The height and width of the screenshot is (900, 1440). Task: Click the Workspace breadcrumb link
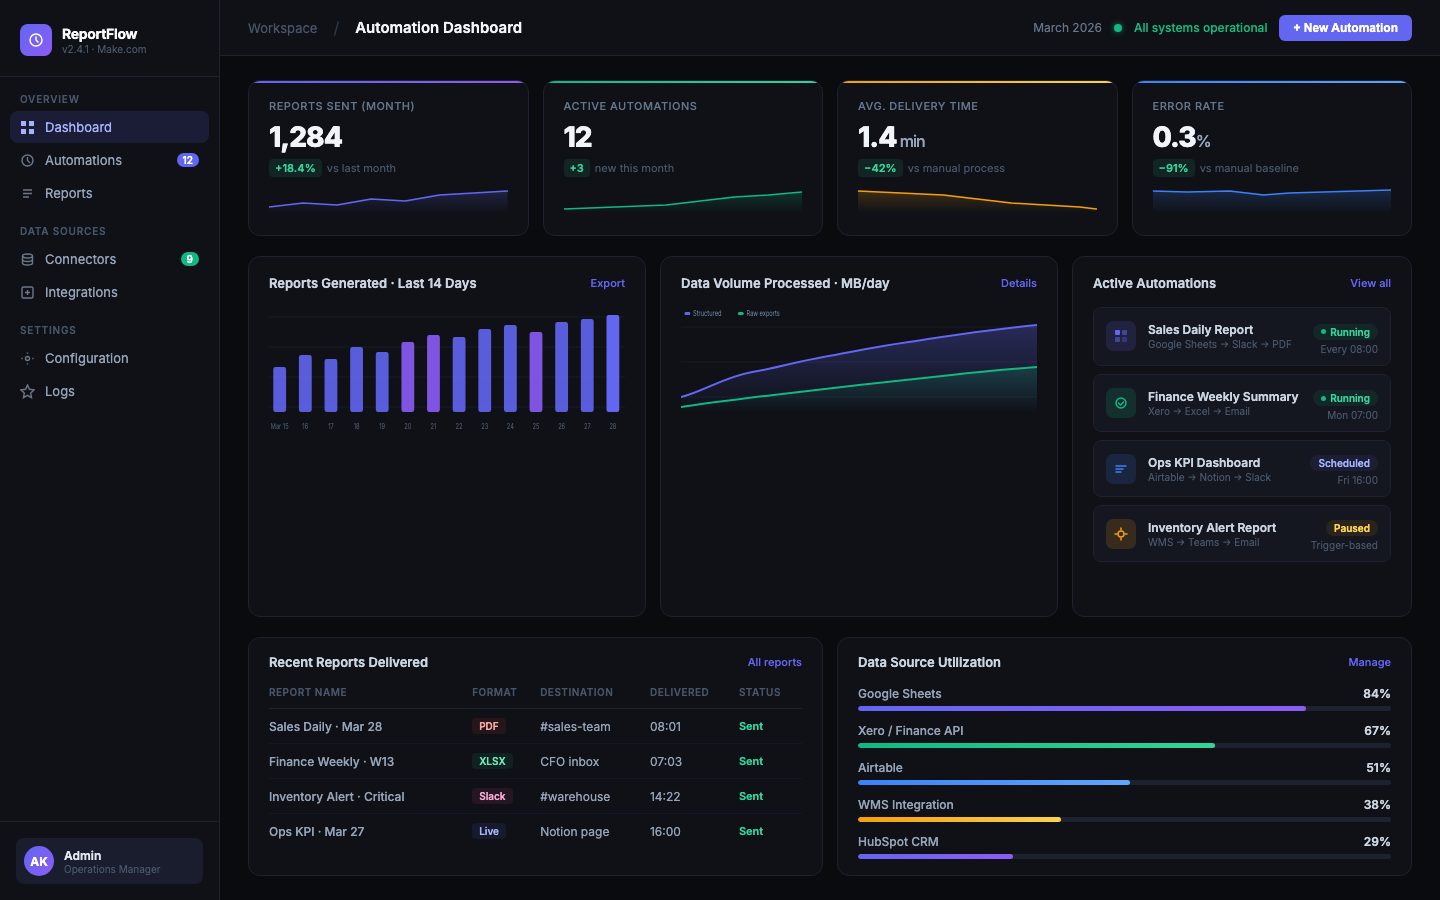pyautogui.click(x=282, y=28)
